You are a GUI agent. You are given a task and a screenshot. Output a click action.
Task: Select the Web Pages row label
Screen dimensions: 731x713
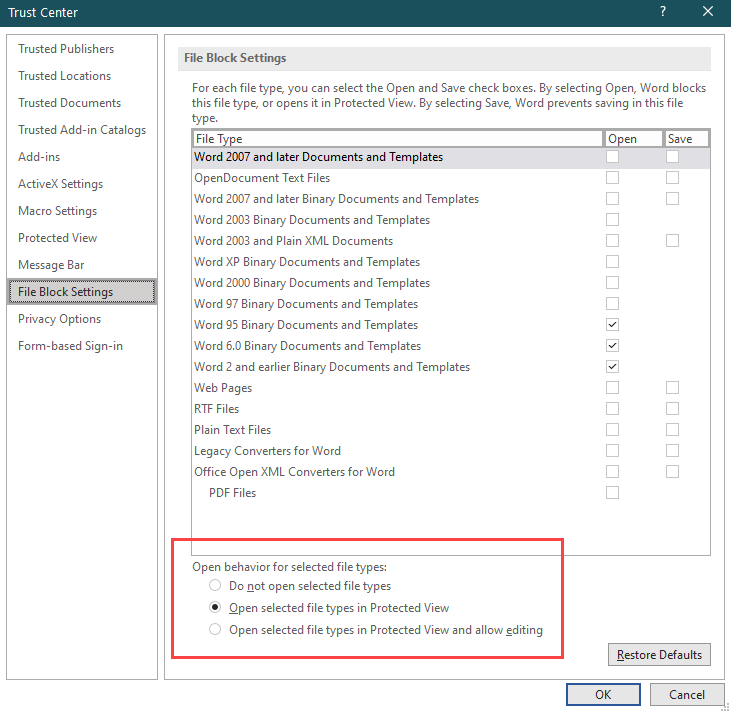point(223,388)
